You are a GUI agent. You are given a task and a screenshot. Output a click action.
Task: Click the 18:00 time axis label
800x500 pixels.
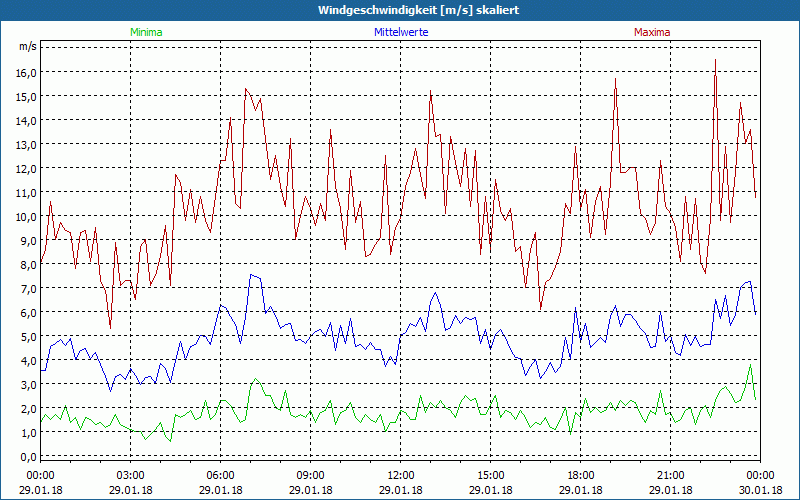[x=581, y=476]
